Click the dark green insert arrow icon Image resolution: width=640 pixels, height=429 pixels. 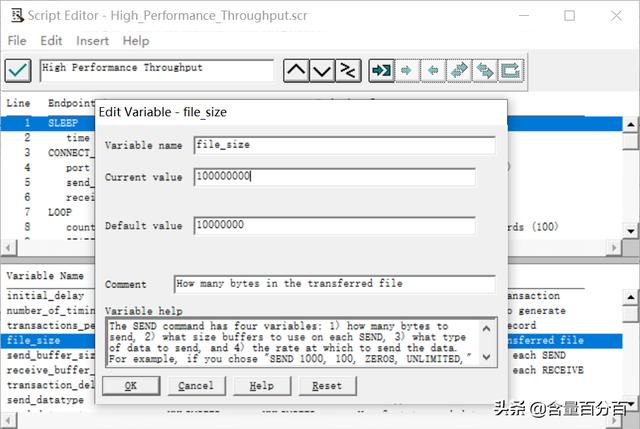pos(381,71)
